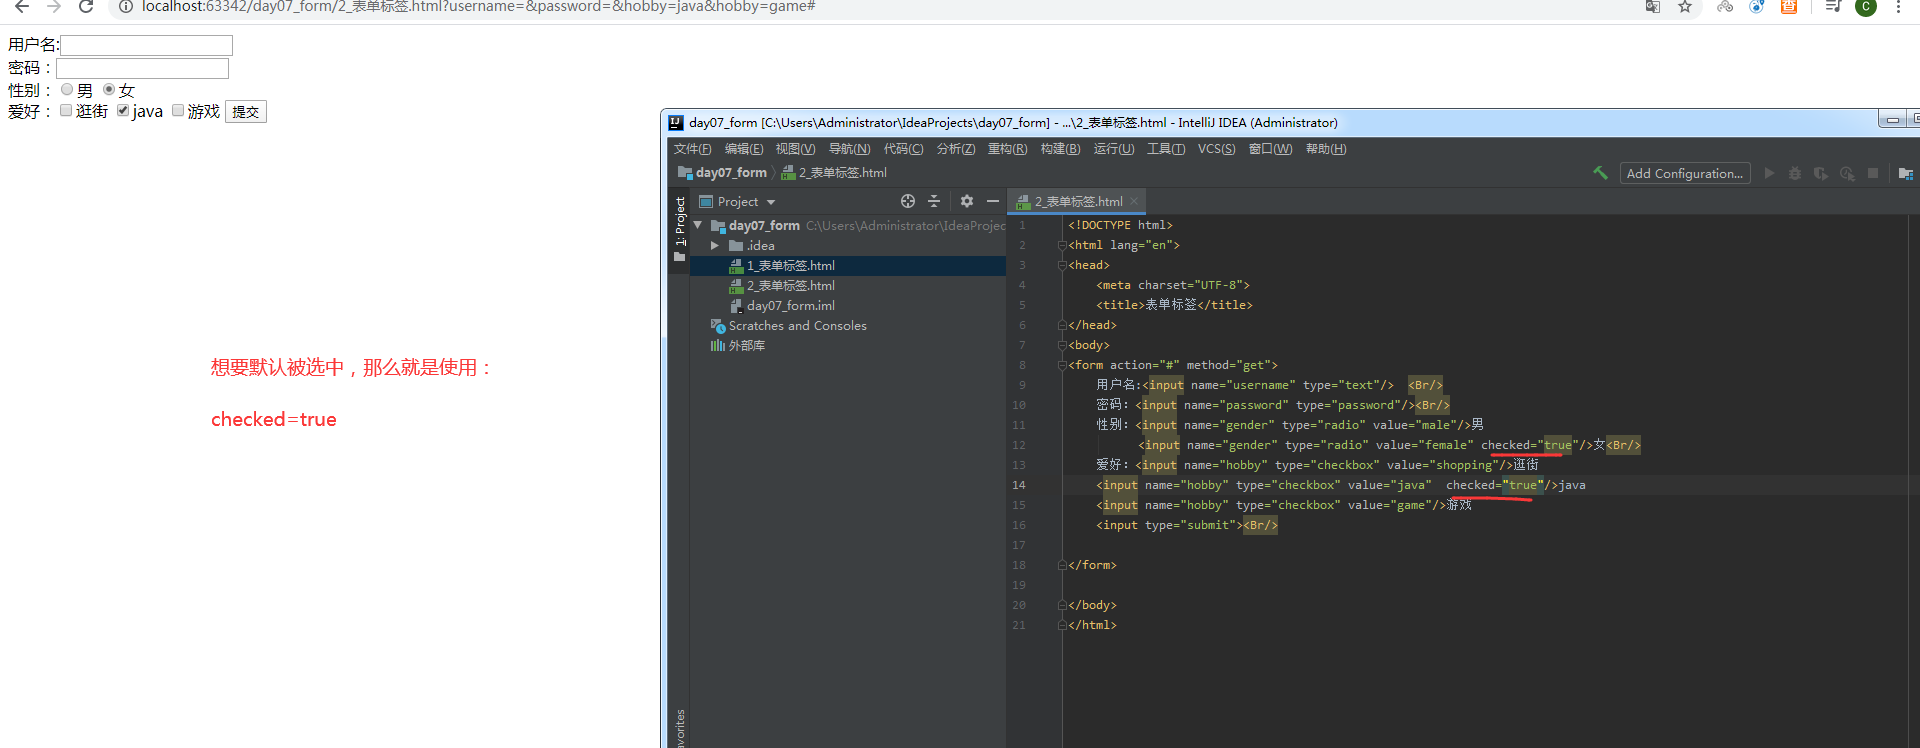
Task: Hide the Project panel with minus icon
Action: coord(992,201)
